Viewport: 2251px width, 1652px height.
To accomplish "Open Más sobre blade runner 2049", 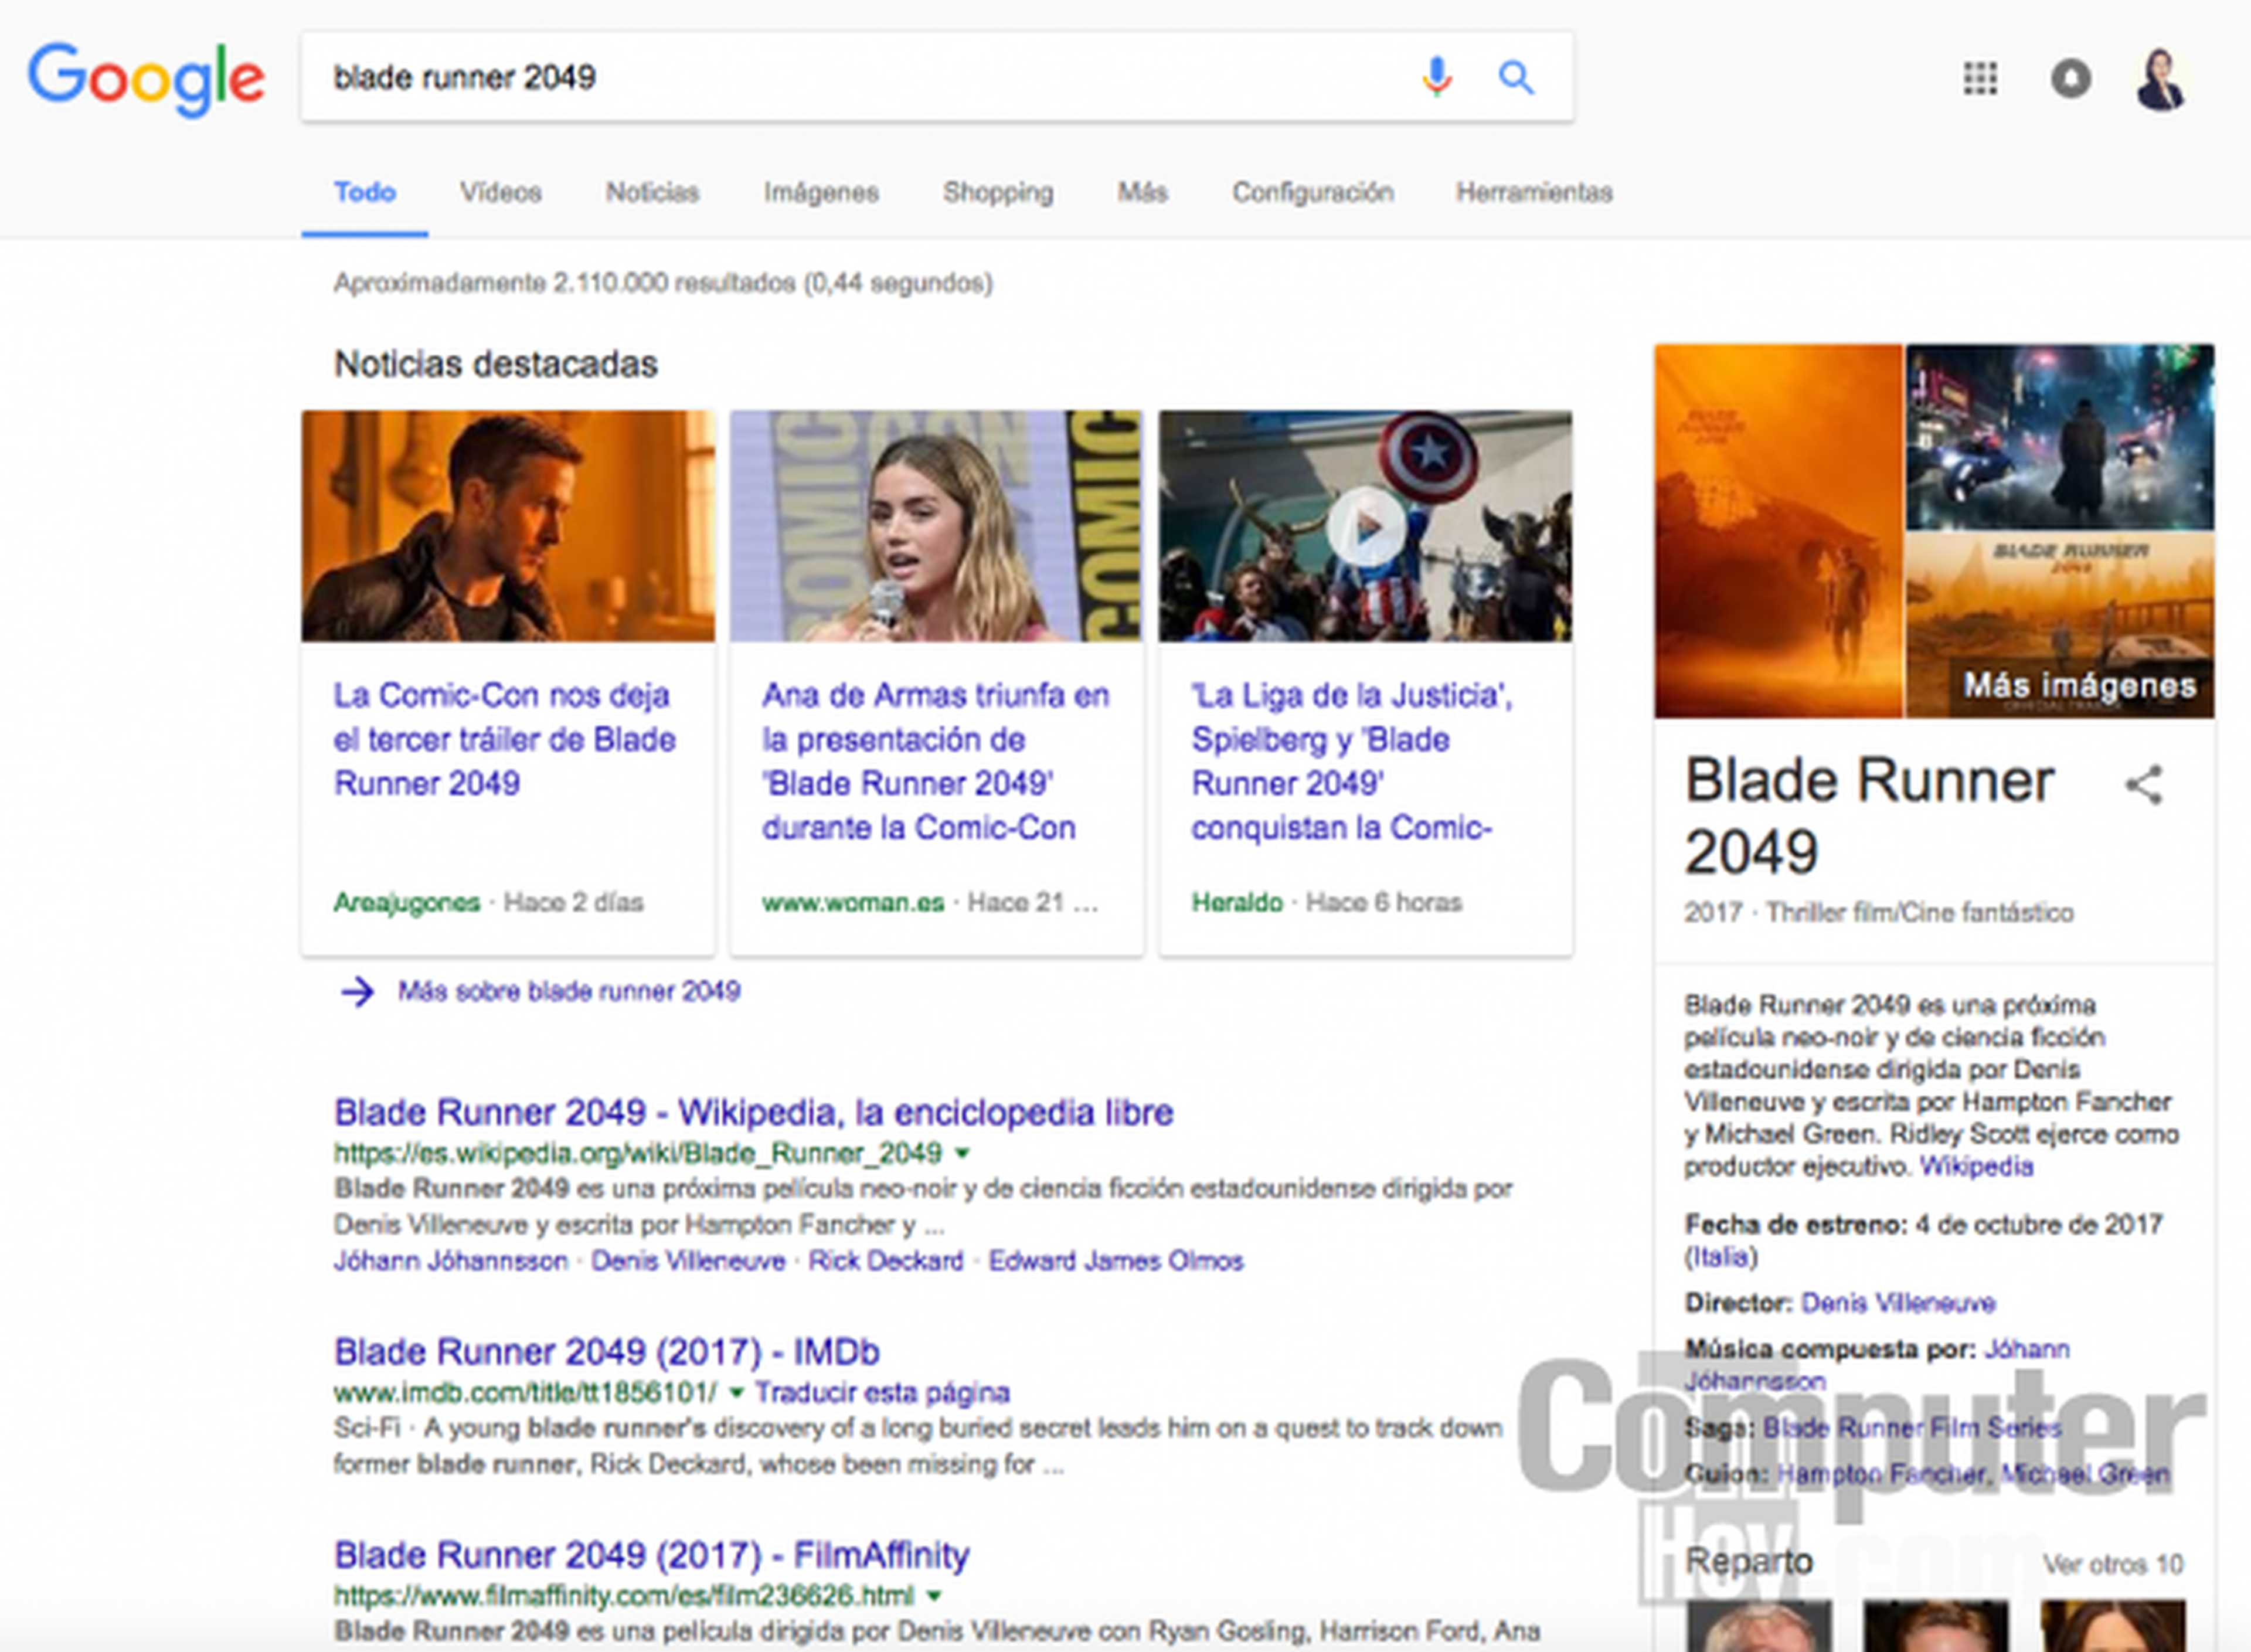I will [569, 991].
